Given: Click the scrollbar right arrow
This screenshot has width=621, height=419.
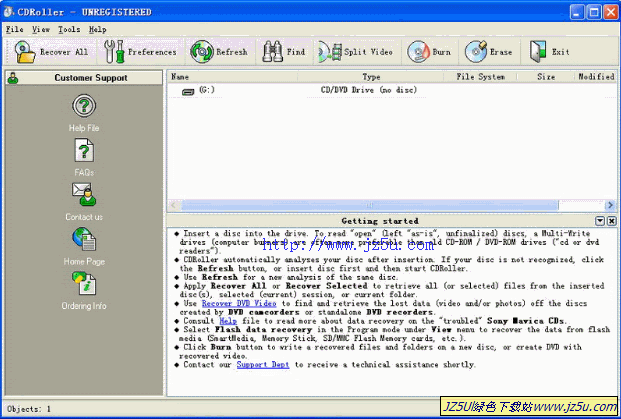Looking at the screenshot, I should [610, 205].
